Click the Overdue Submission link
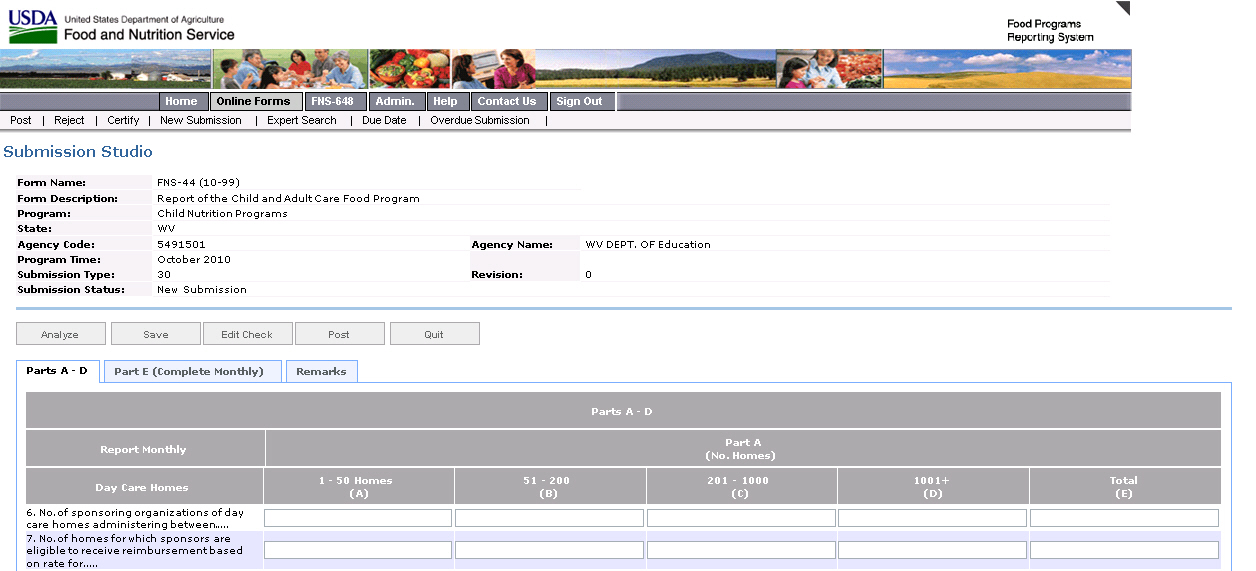 (479, 120)
